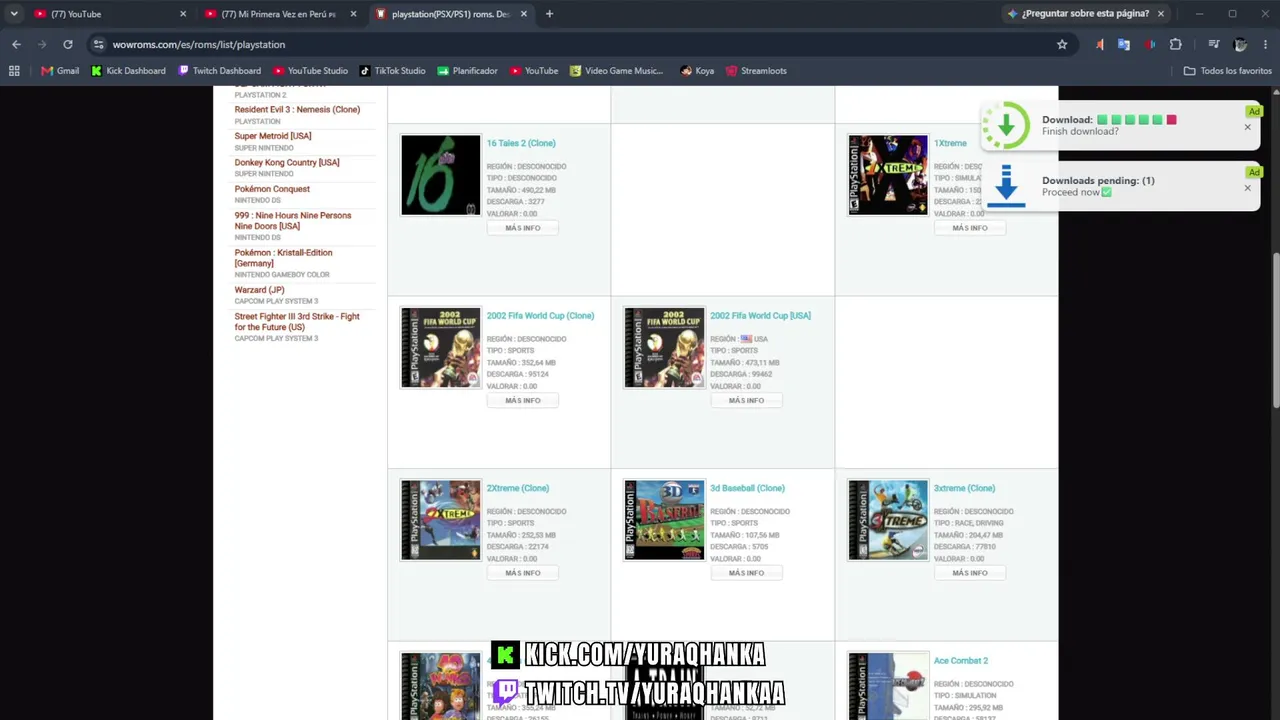Open 'Warzard (JP)' sidebar link

pos(259,290)
